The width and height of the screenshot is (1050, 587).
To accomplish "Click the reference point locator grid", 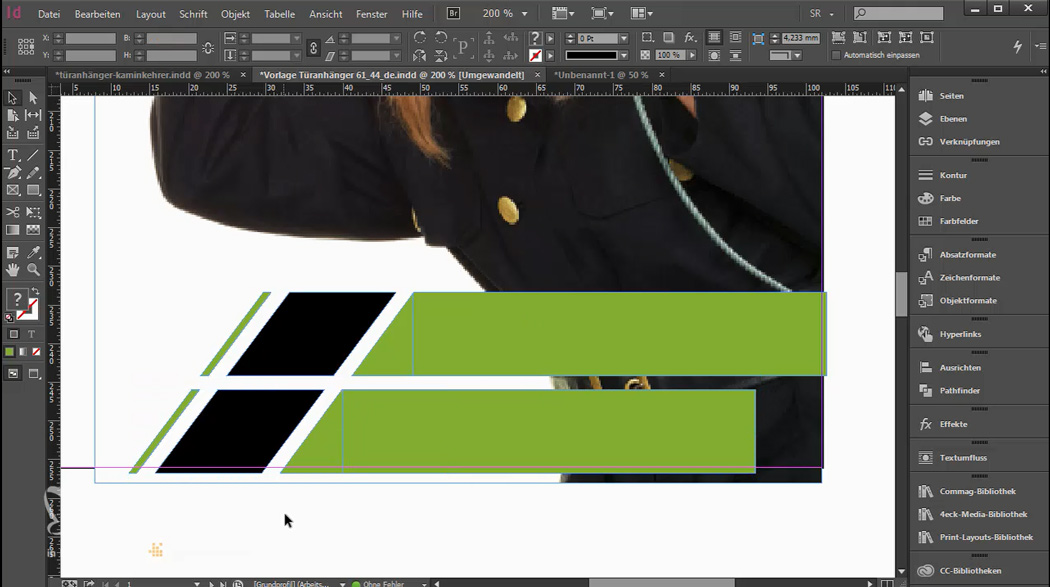I will tap(25, 46).
